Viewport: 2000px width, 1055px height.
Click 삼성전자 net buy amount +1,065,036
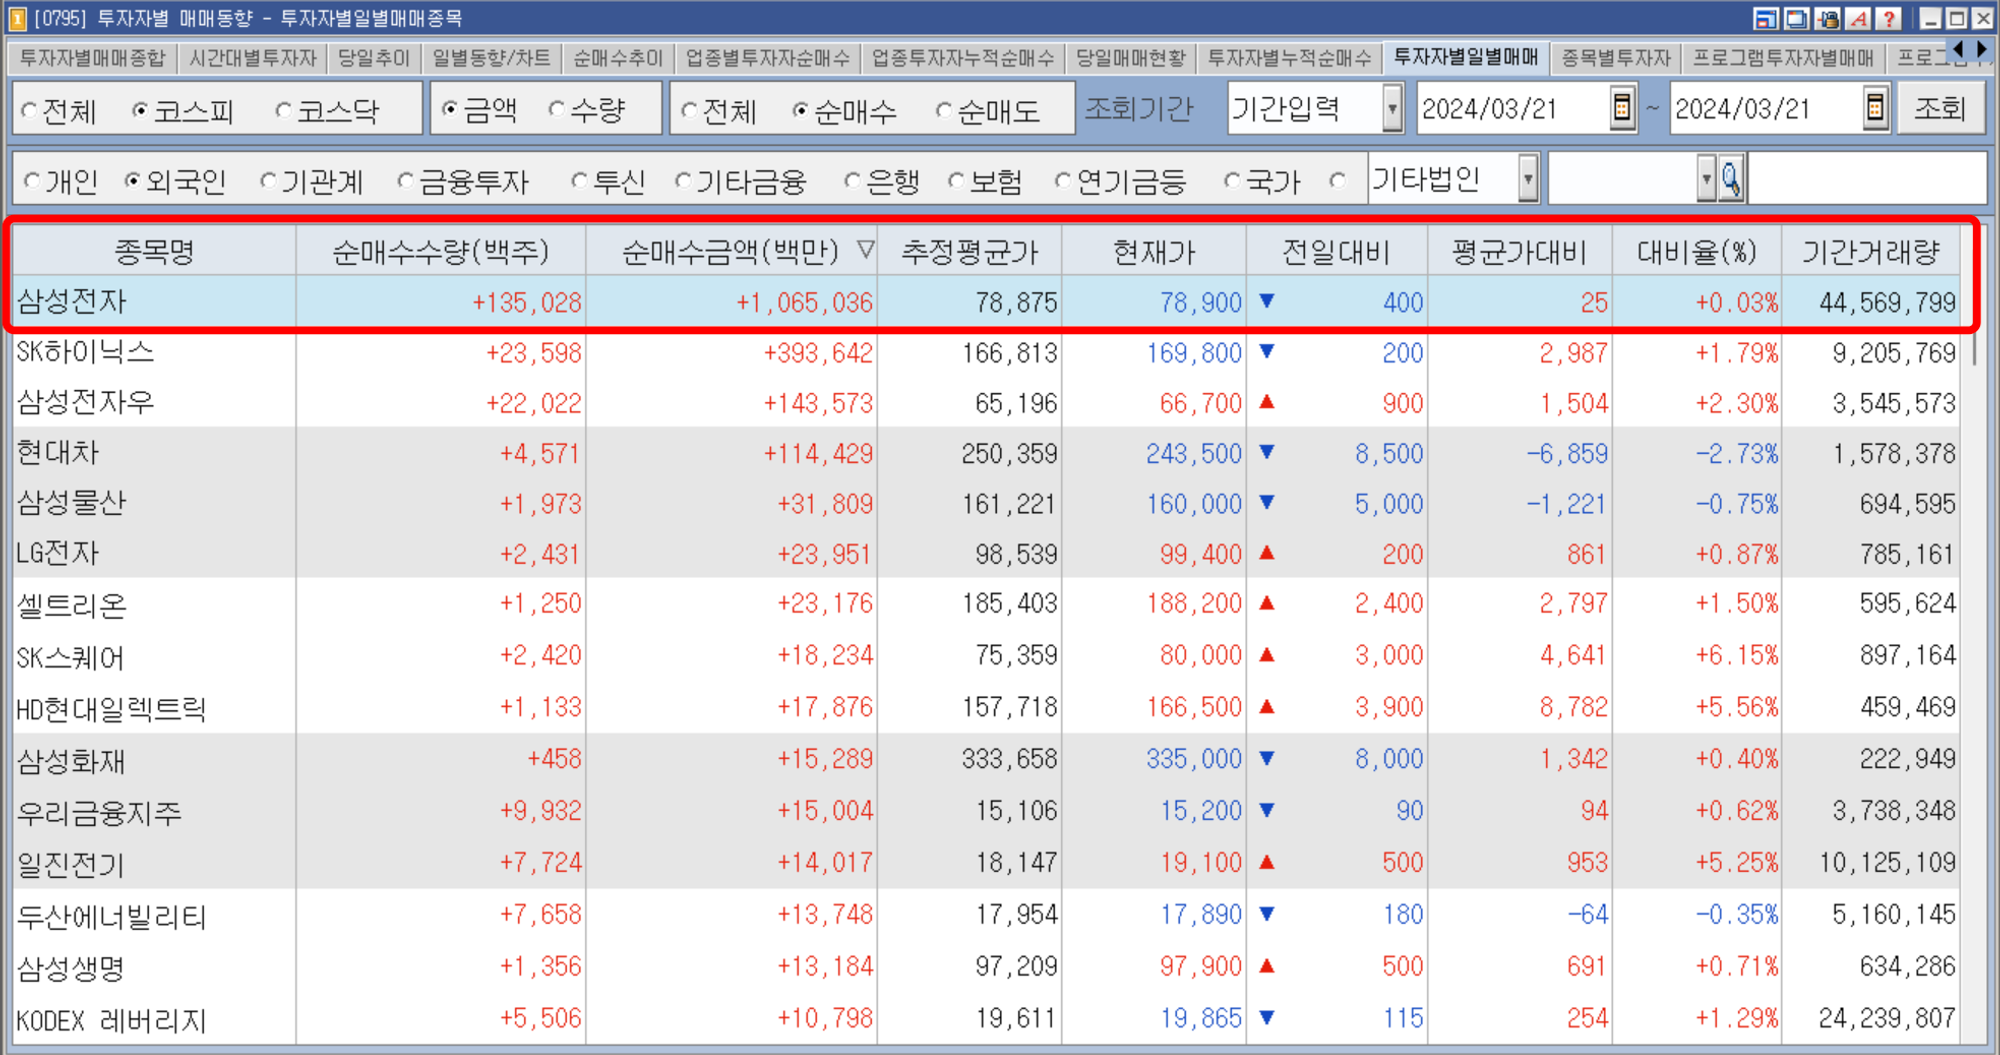coord(804,302)
